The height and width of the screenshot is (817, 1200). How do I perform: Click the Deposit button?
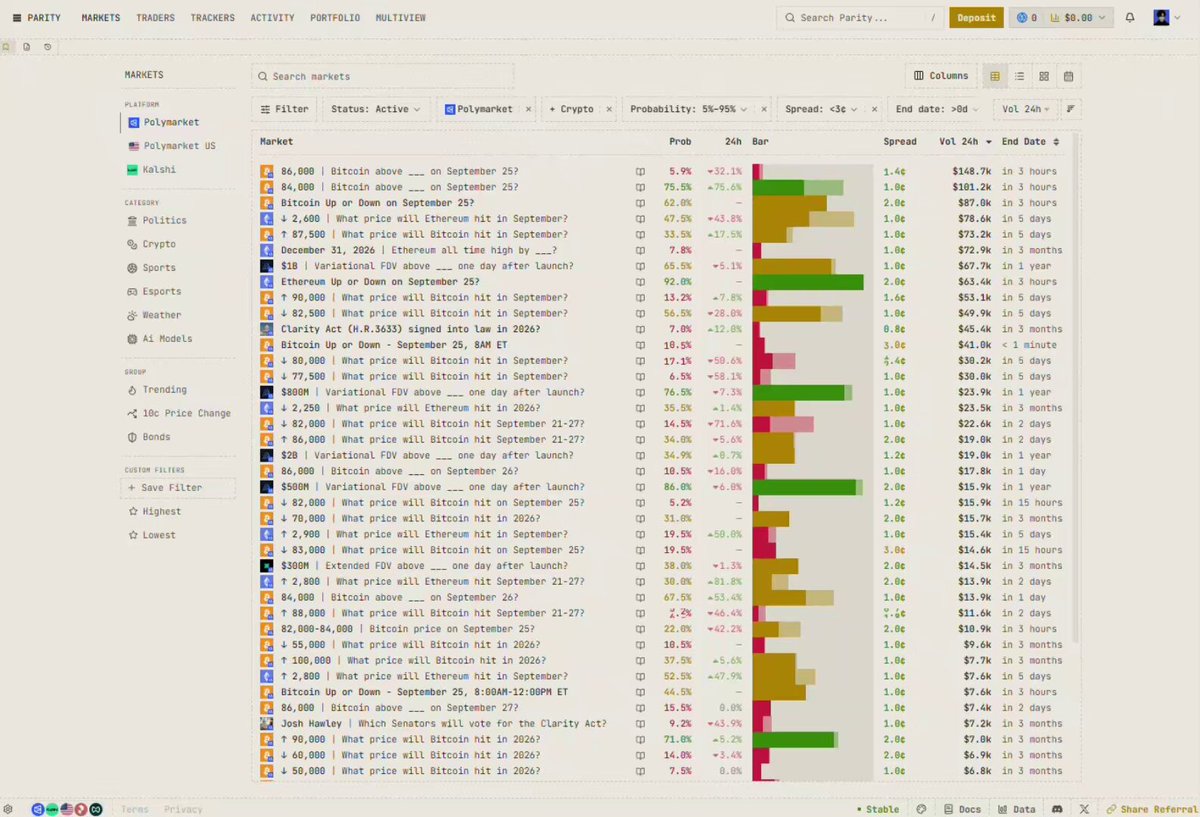[x=976, y=18]
